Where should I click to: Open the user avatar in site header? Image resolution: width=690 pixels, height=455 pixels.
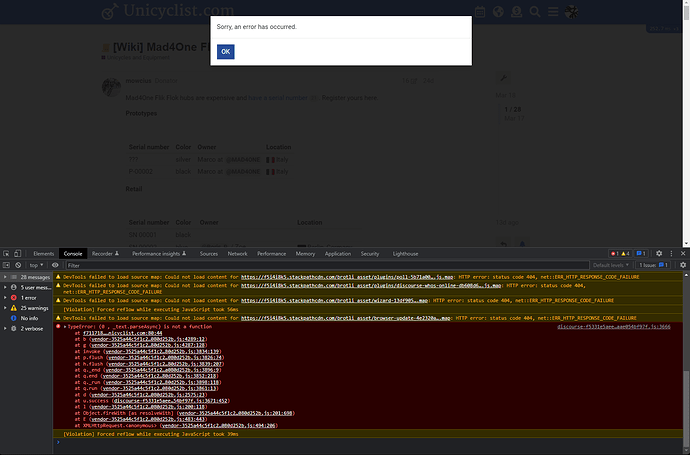[572, 12]
